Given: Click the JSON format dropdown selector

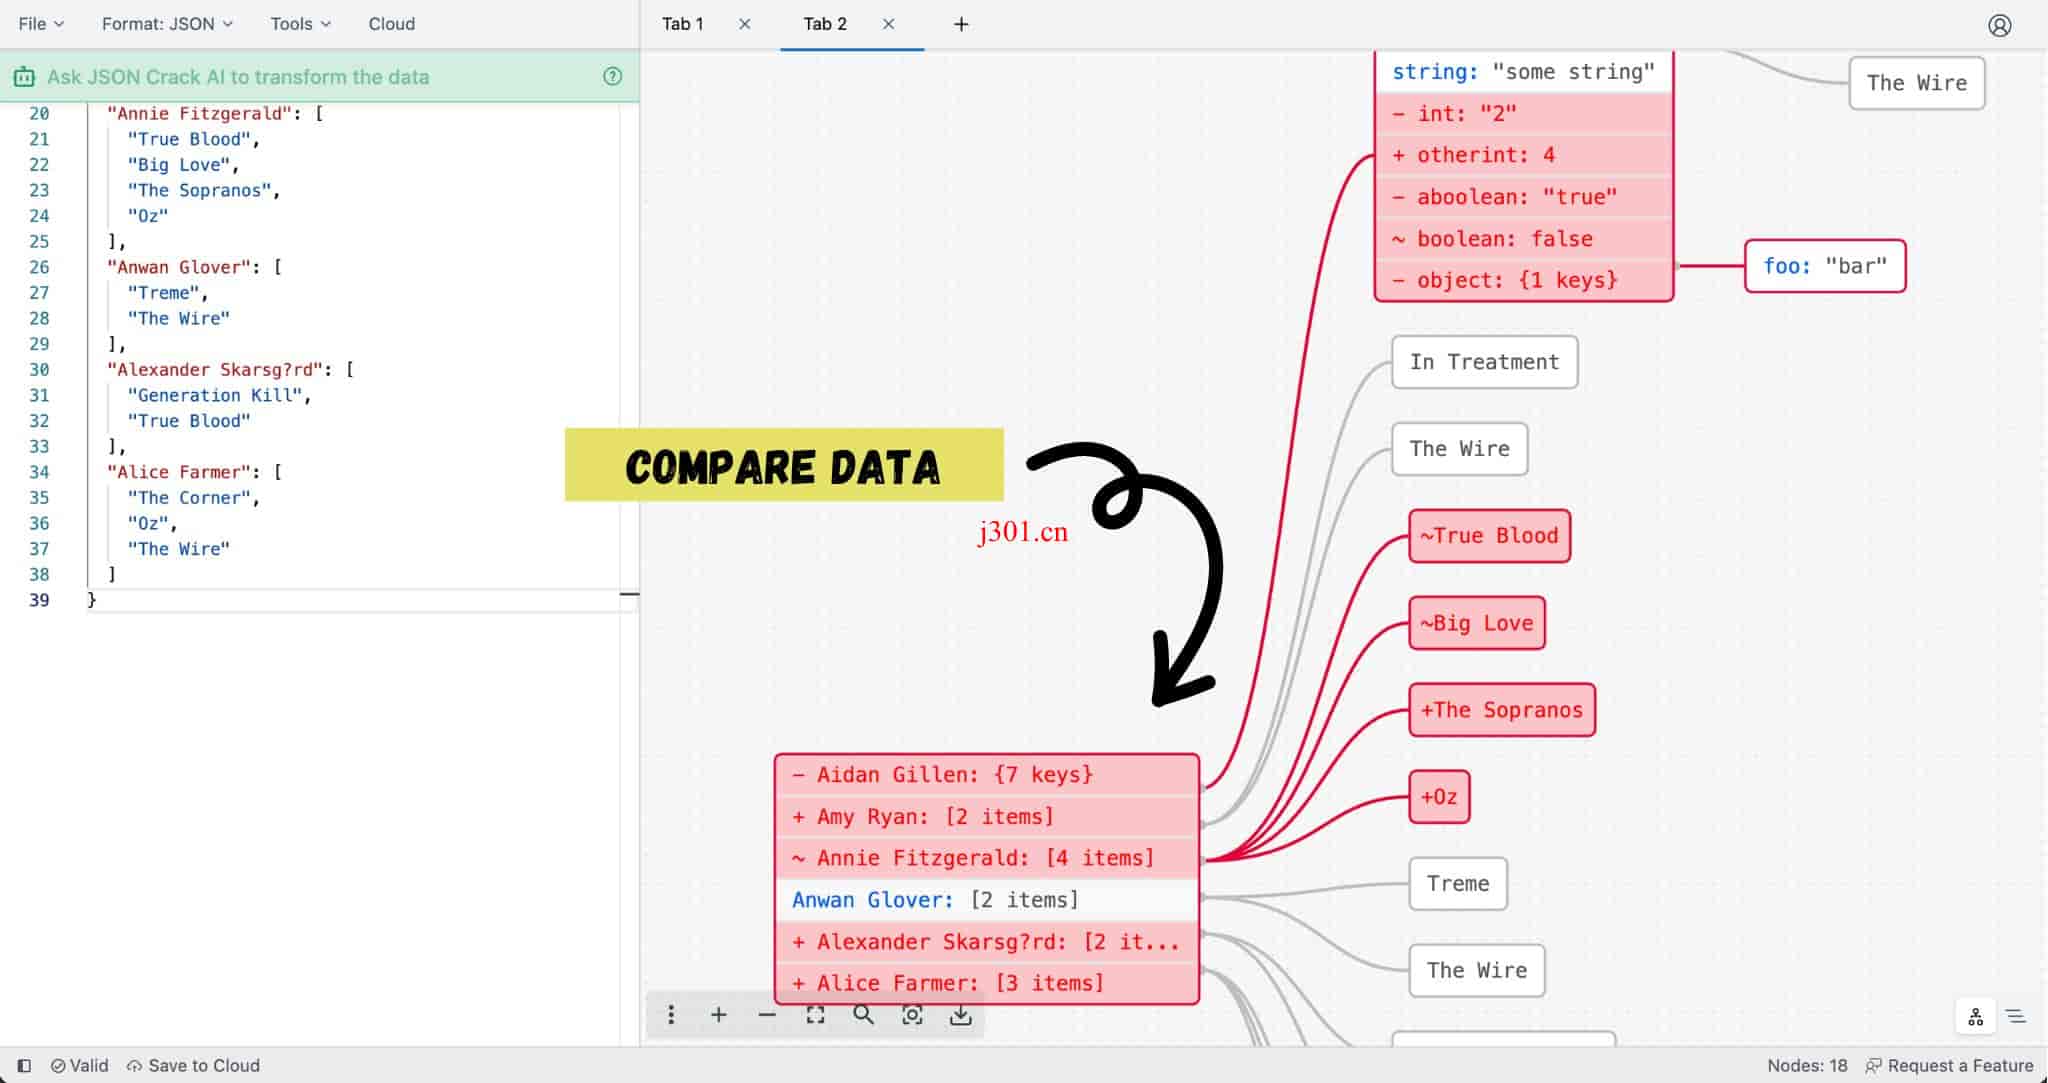Looking at the screenshot, I should tap(165, 23).
